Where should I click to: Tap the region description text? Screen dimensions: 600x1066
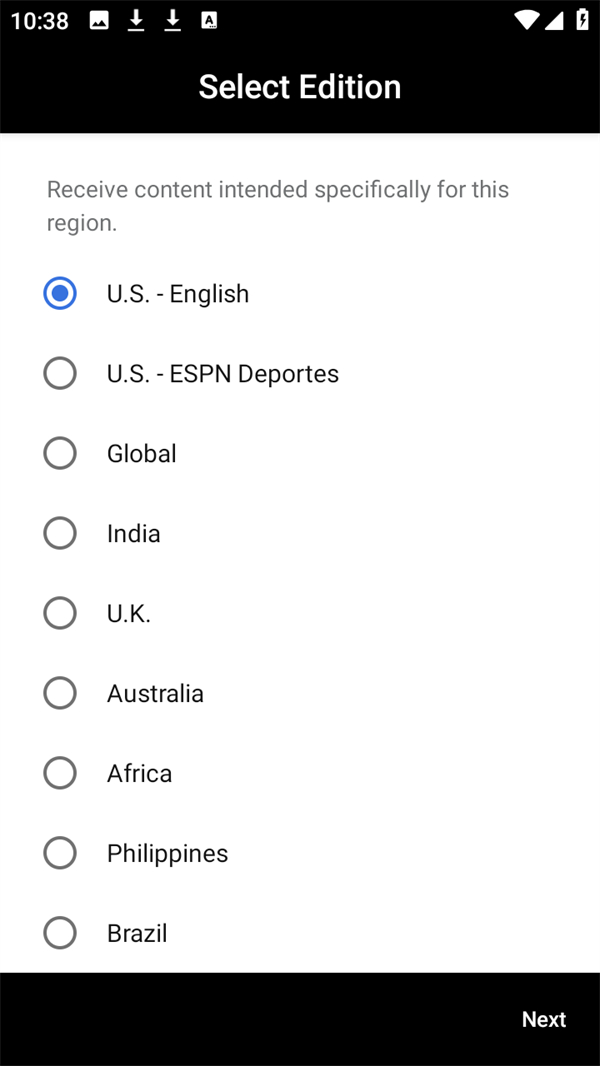pyautogui.click(x=277, y=205)
